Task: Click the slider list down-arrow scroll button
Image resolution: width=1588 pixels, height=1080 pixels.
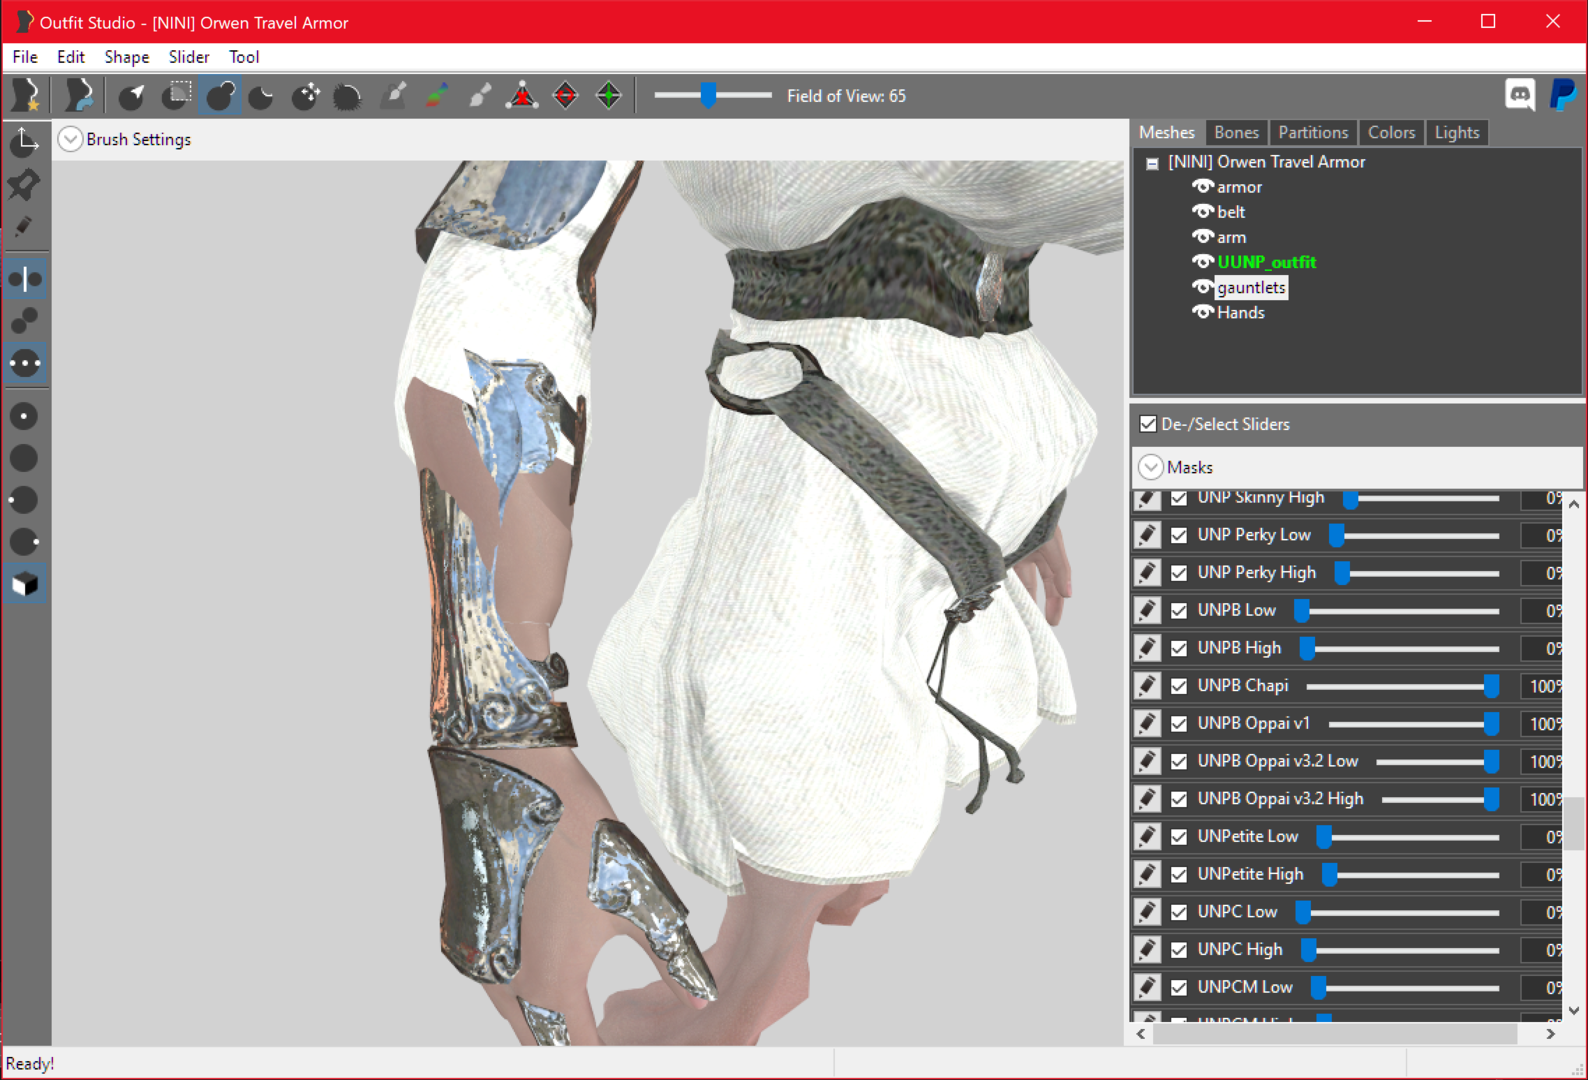Action: 1574,1010
